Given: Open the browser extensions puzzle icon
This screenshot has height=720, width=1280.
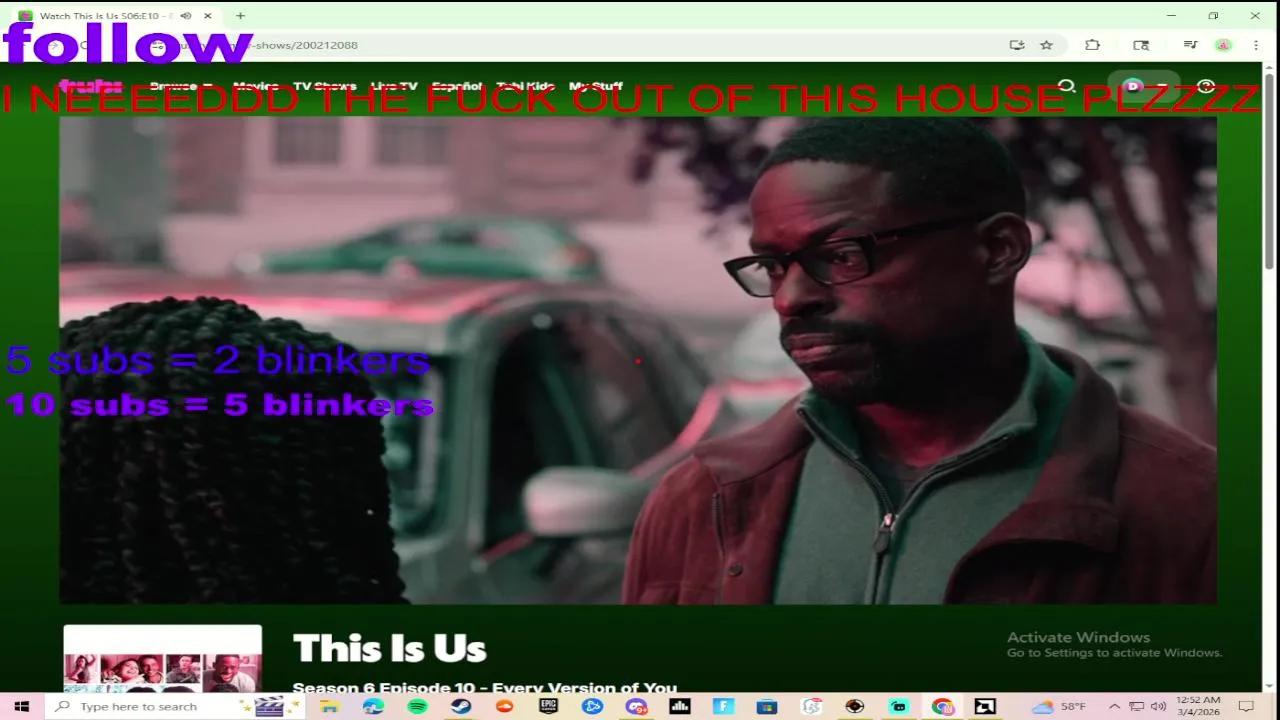Looking at the screenshot, I should [1092, 45].
